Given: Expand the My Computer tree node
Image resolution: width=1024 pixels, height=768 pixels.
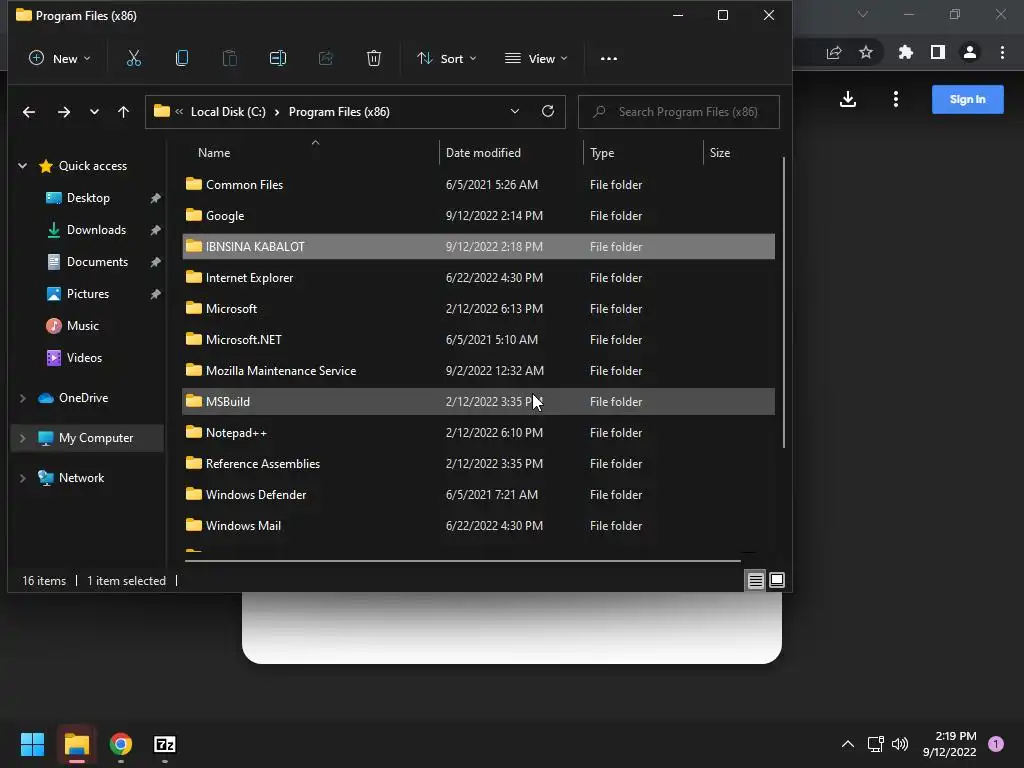Looking at the screenshot, I should (x=22, y=438).
